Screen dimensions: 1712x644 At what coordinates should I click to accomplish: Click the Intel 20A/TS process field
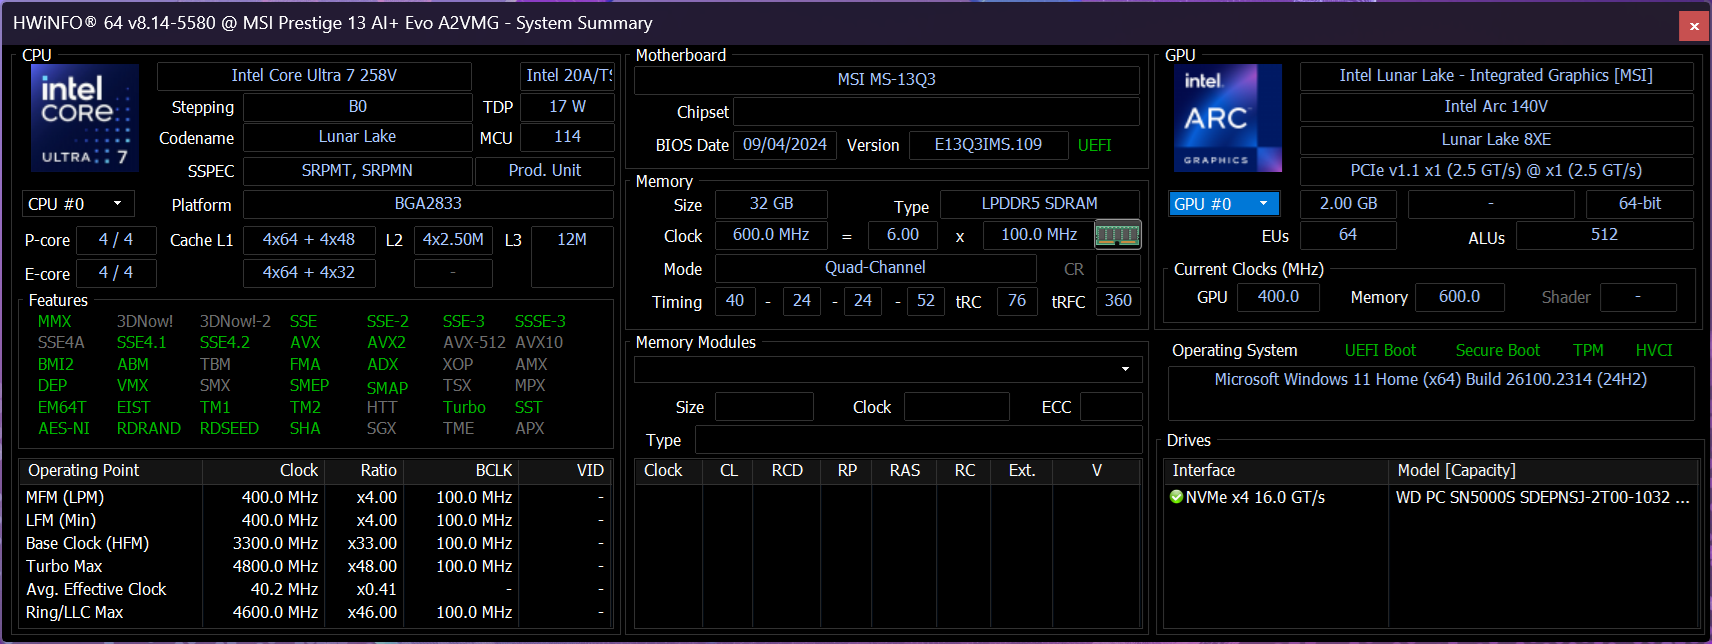tap(568, 76)
